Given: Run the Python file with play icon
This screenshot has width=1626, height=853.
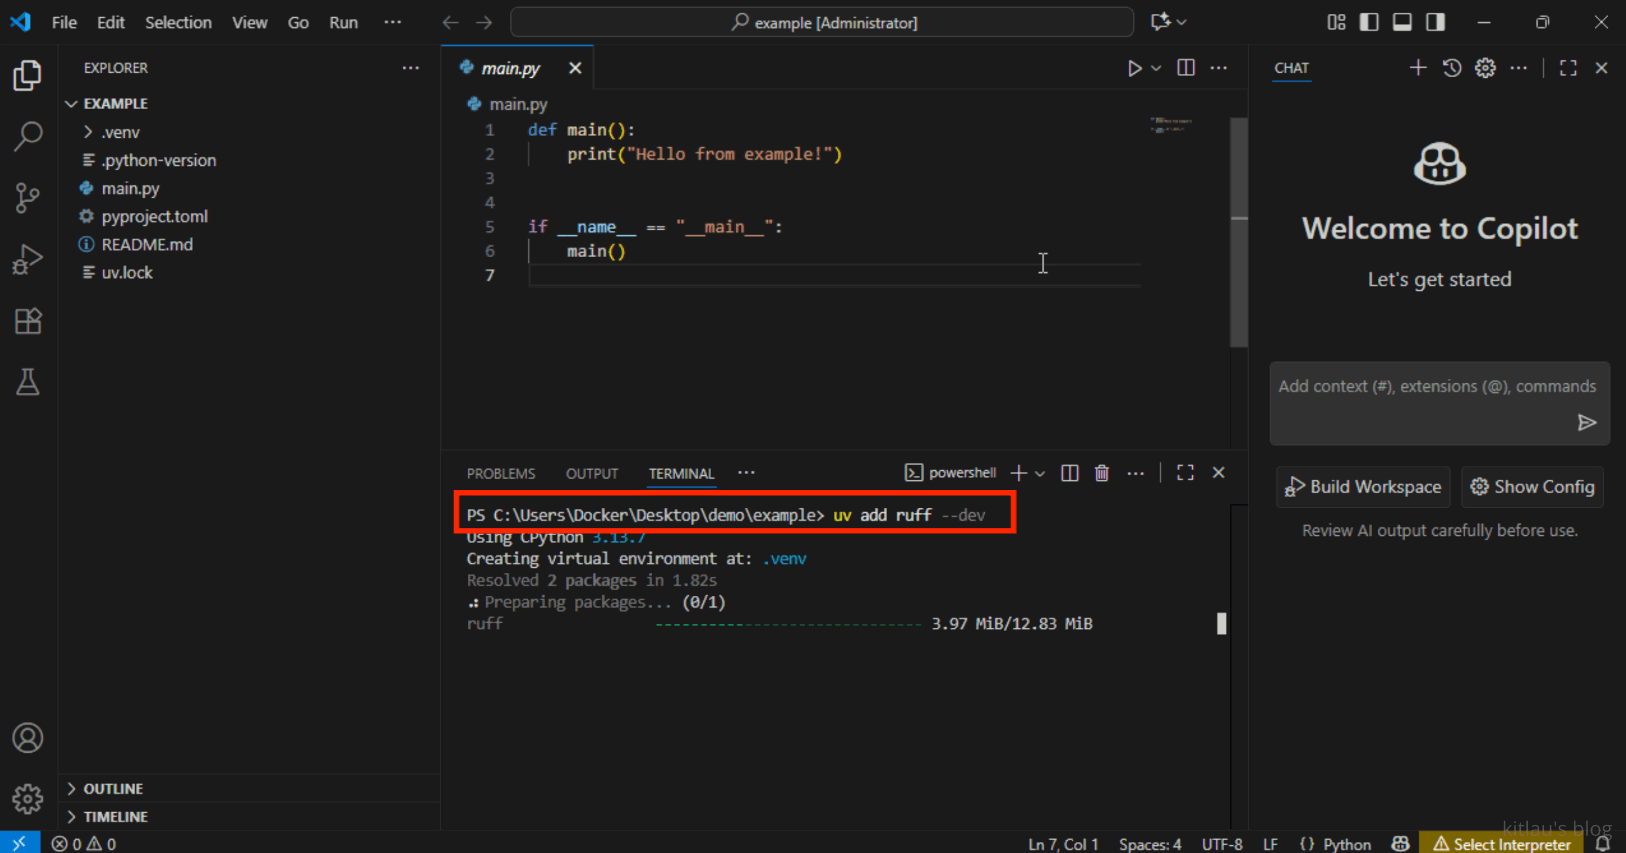Looking at the screenshot, I should (x=1134, y=68).
